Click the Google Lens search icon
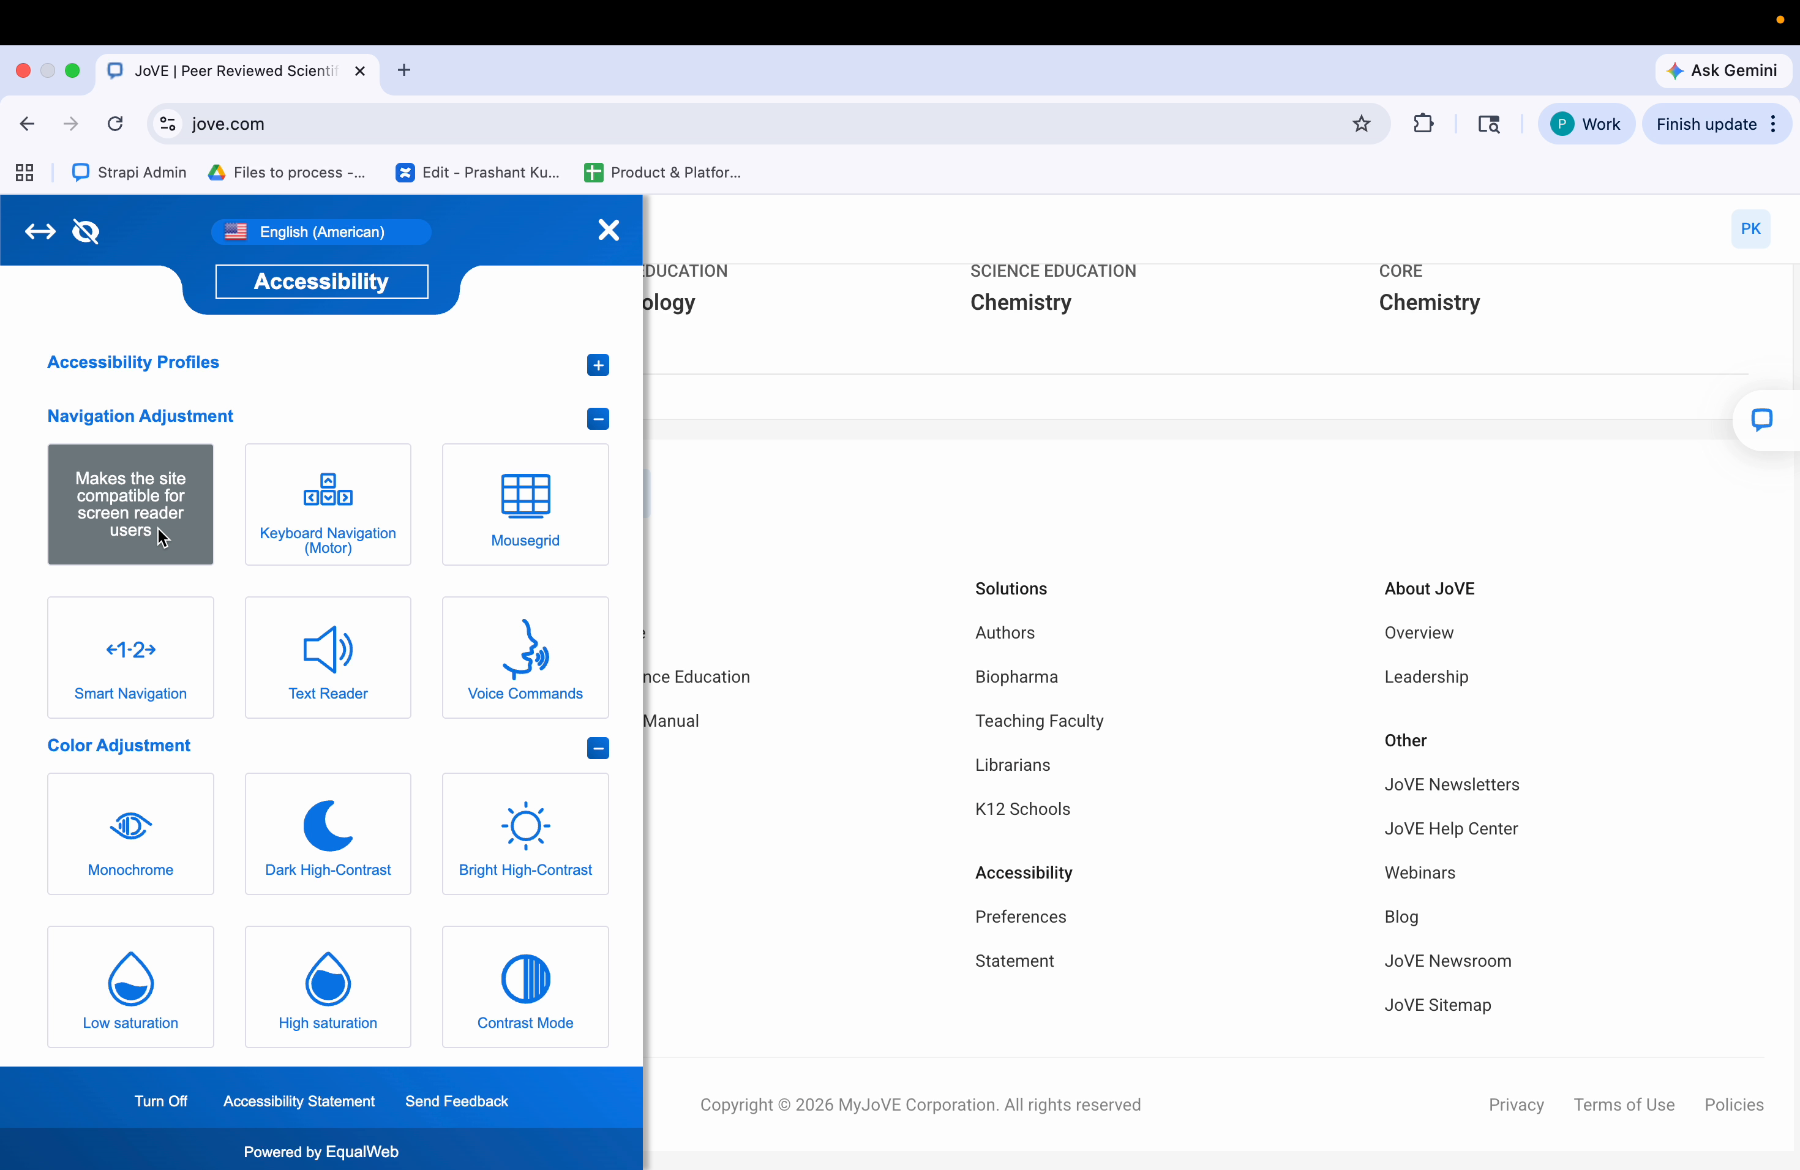The width and height of the screenshot is (1800, 1170). coord(1489,124)
